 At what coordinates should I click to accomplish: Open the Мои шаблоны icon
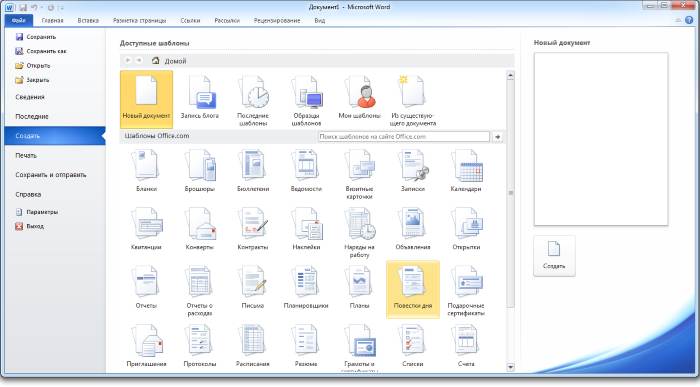[x=359, y=99]
